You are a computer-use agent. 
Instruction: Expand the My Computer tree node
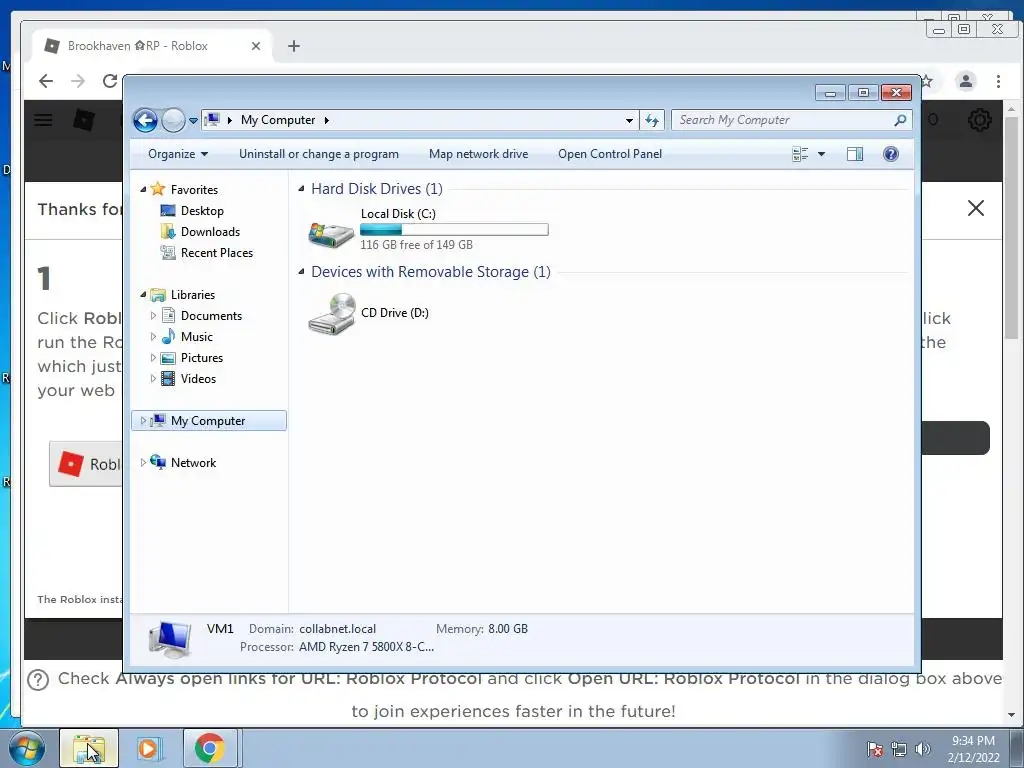(143, 421)
